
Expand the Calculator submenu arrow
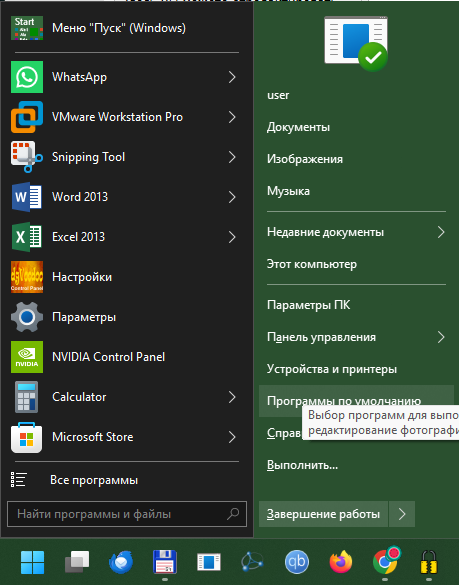coord(232,397)
